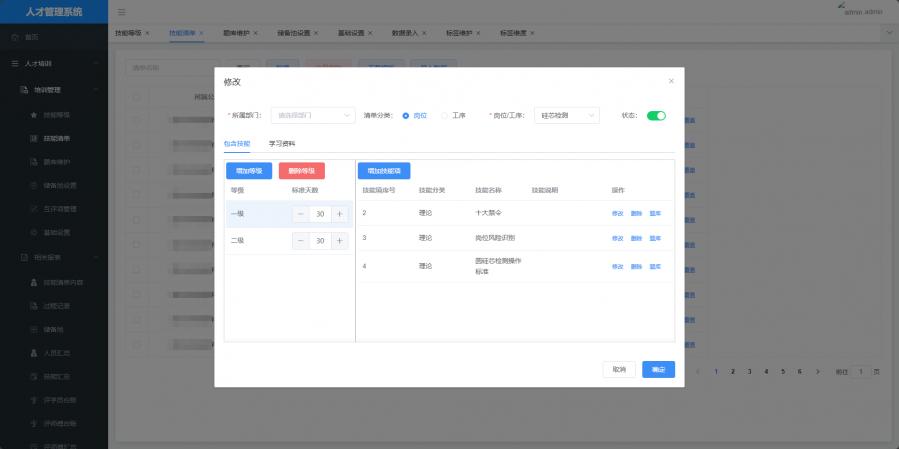The width and height of the screenshot is (899, 449).
Task: Click the gear icon for 基础设置 in sidebar
Action: pos(33,233)
